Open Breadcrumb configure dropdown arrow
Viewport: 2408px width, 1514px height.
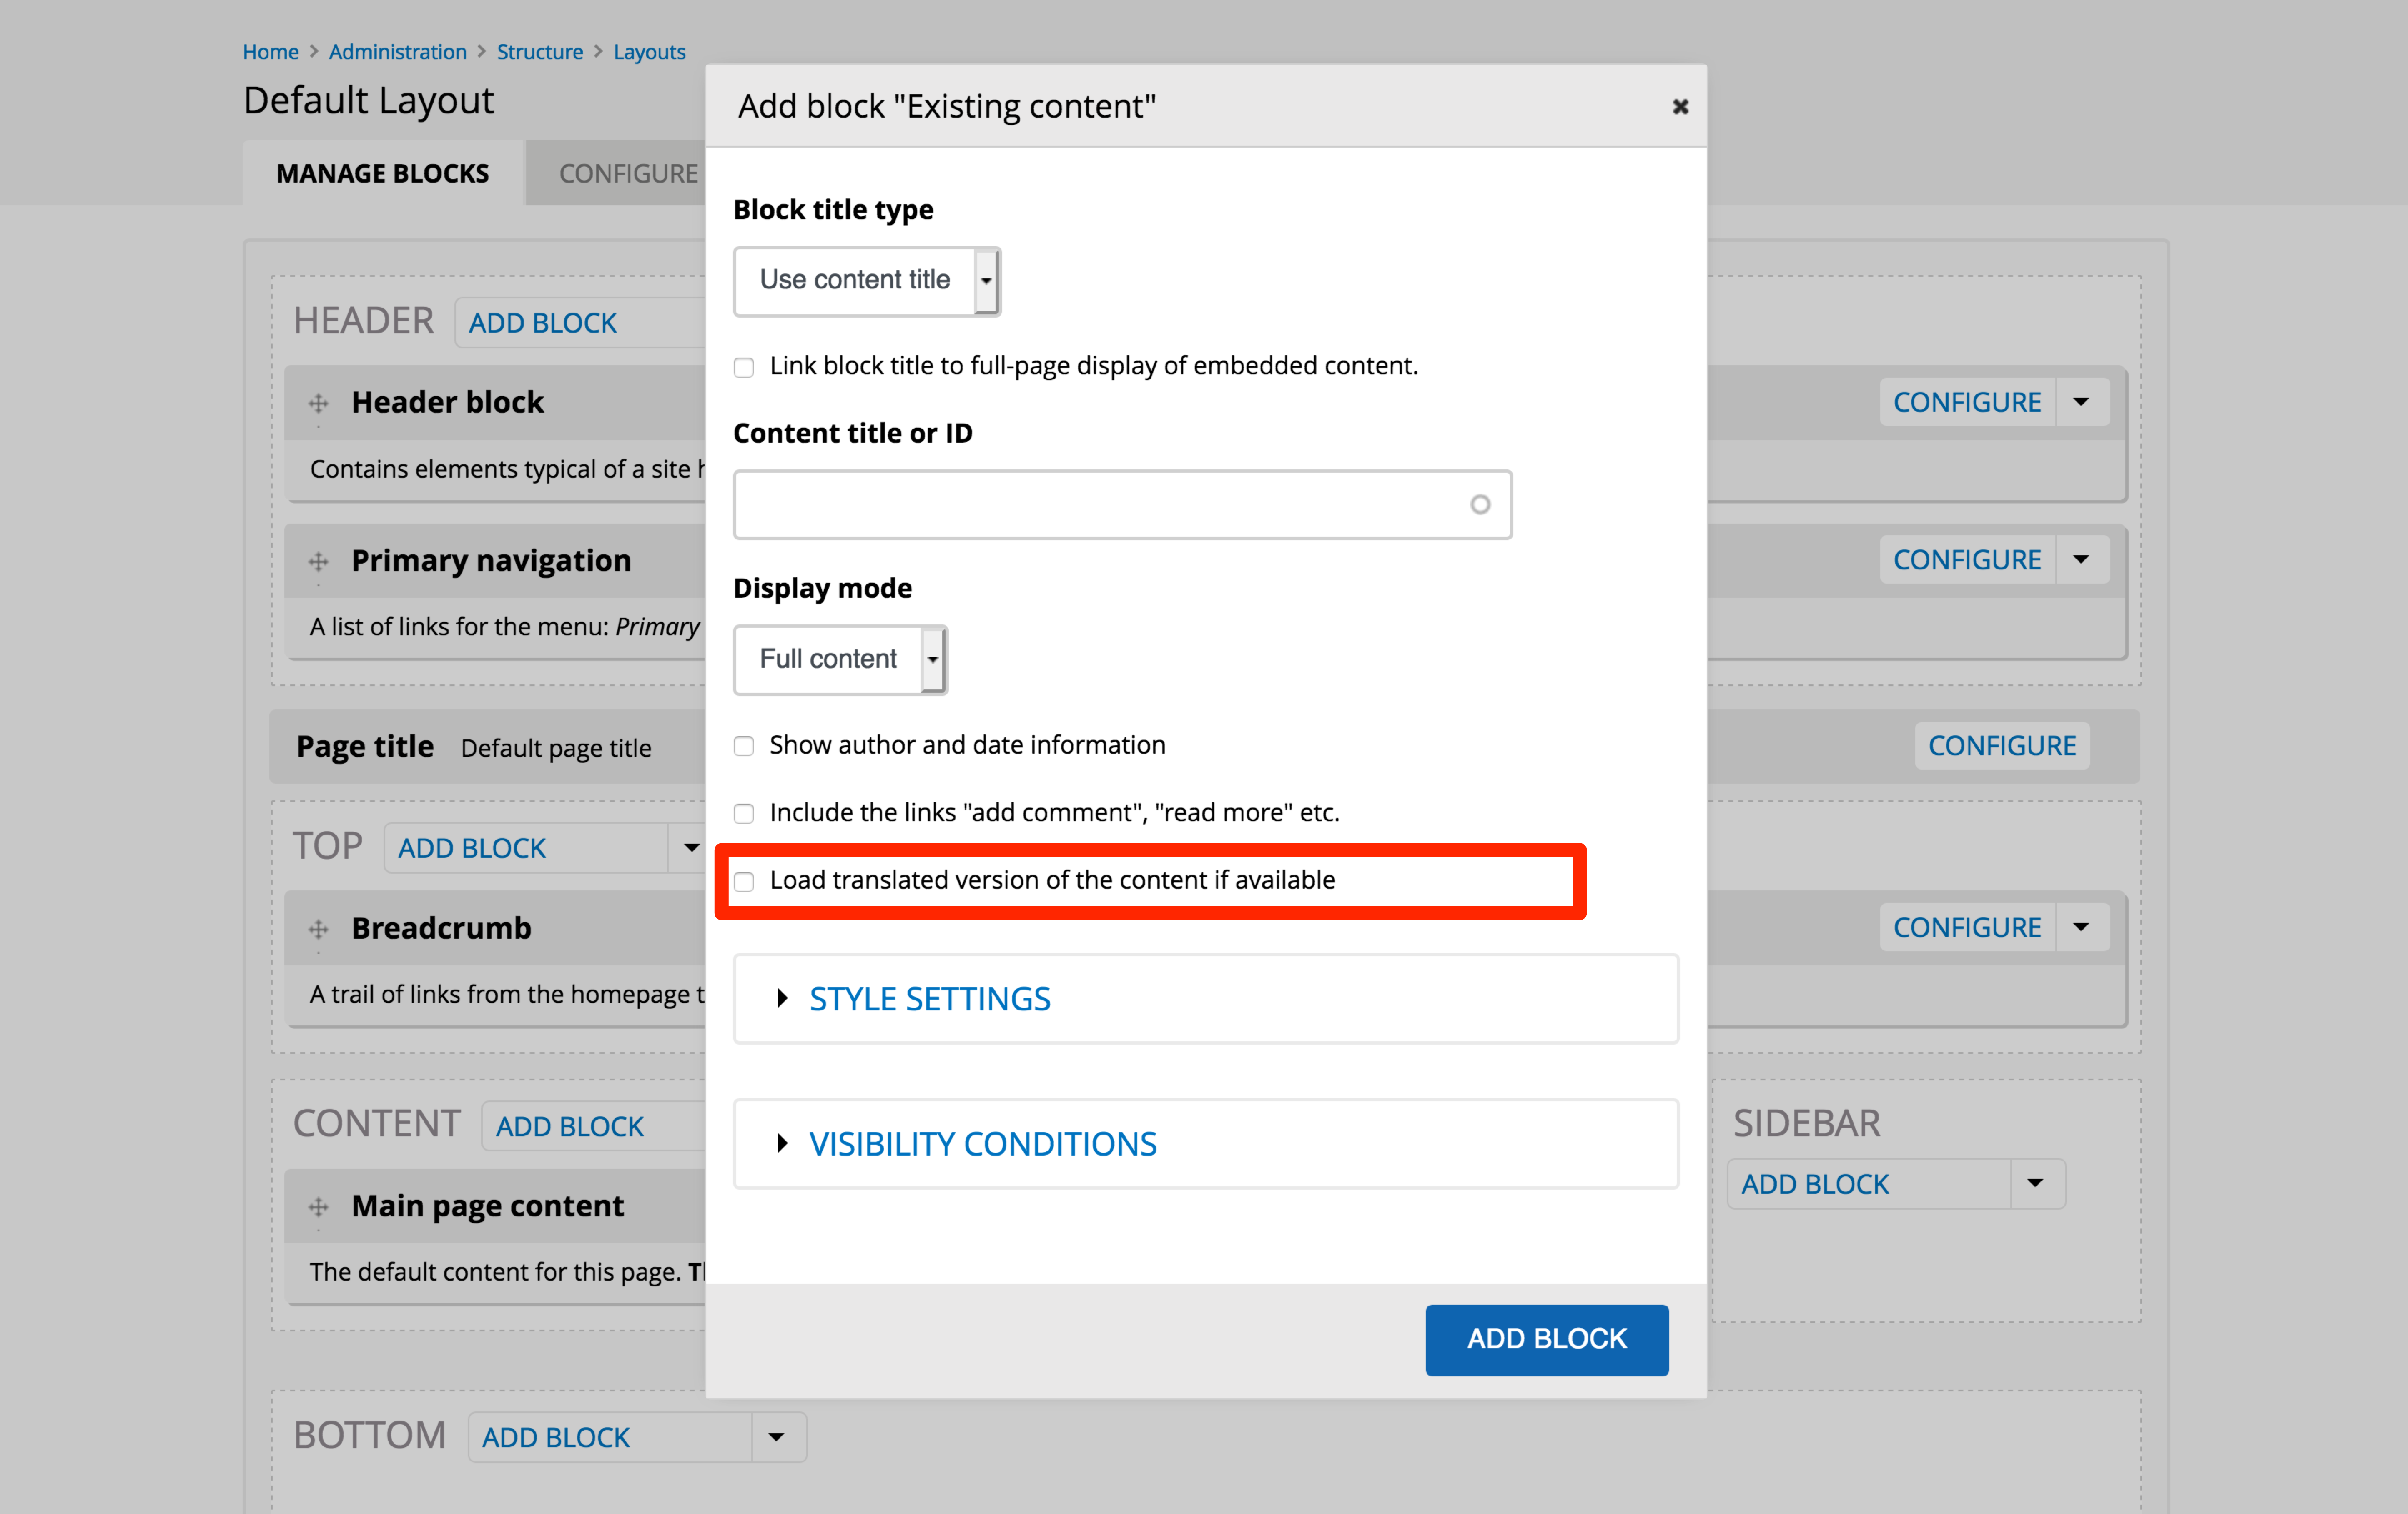2082,927
